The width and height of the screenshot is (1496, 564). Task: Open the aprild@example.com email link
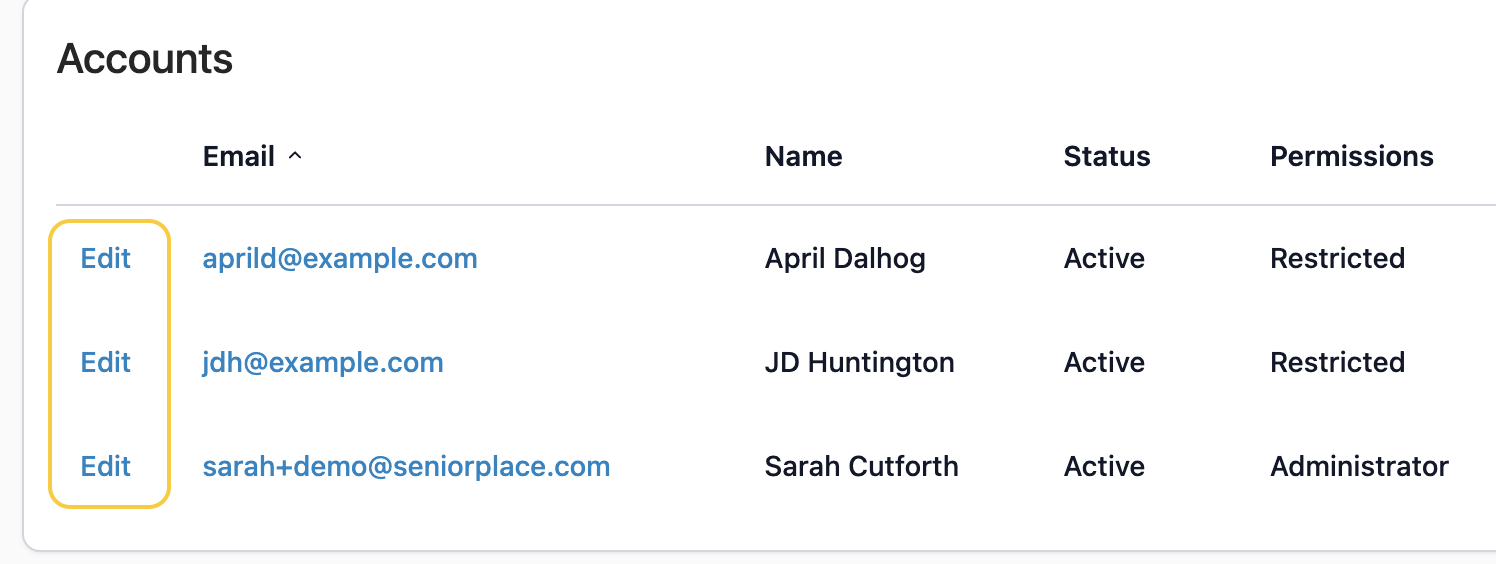coord(340,259)
